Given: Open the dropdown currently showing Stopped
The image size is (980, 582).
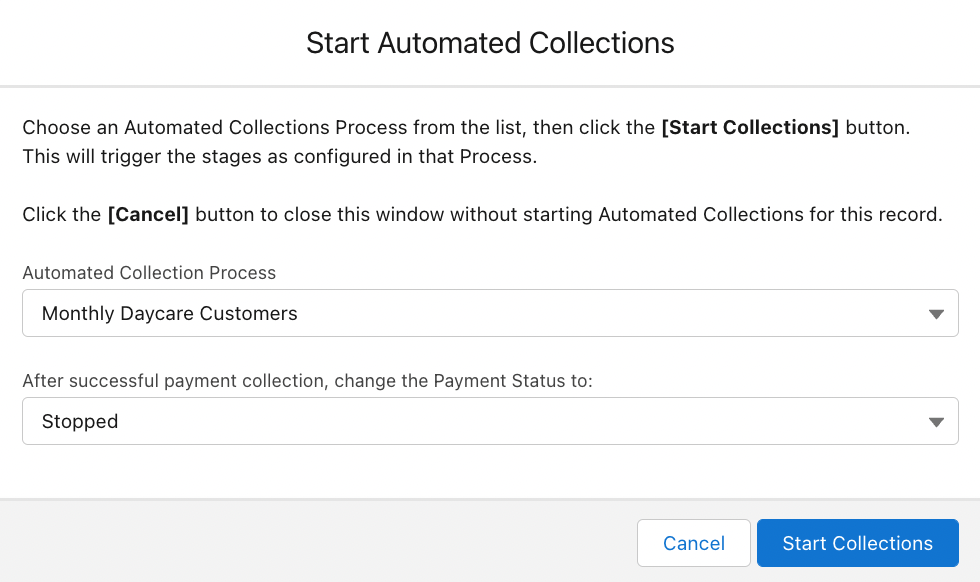Looking at the screenshot, I should coord(490,421).
